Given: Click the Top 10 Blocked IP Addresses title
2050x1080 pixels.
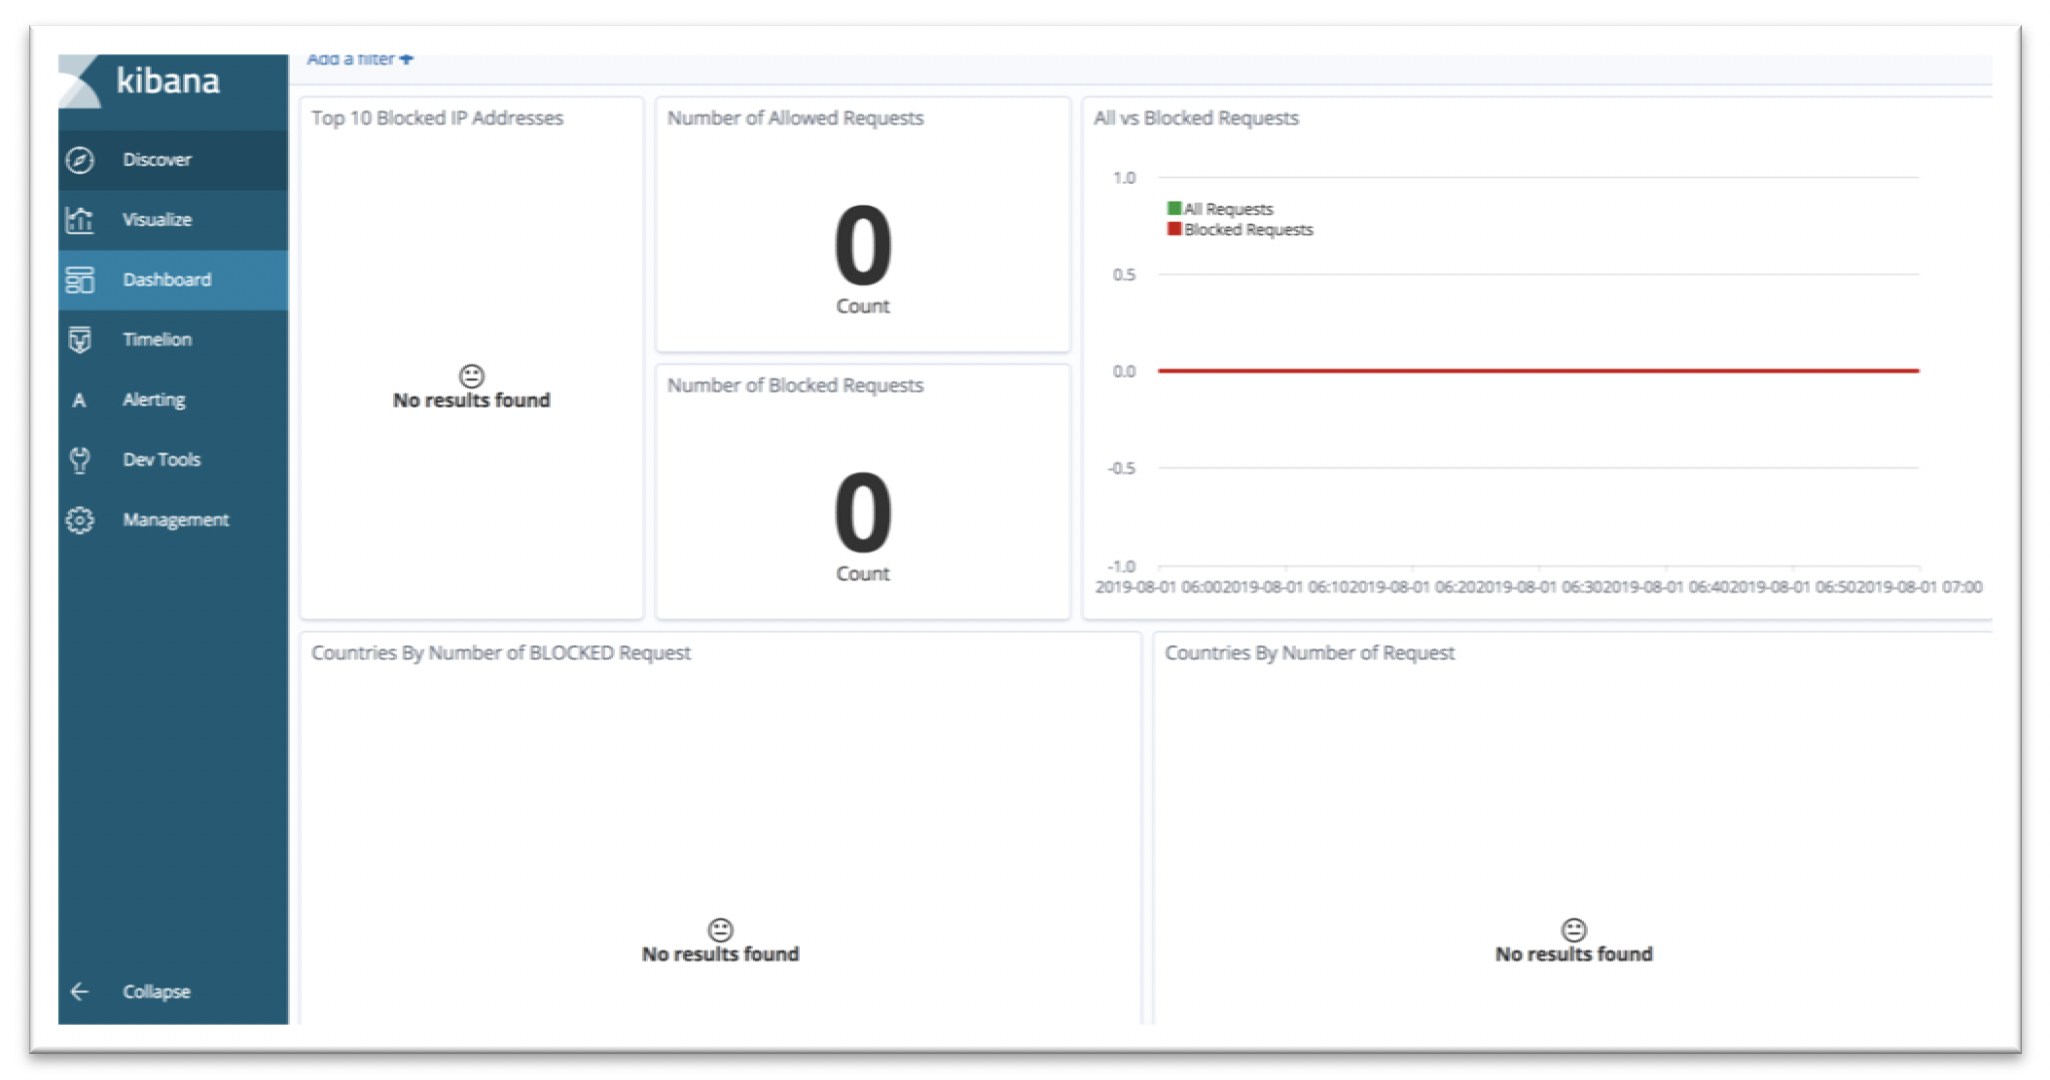Looking at the screenshot, I should (437, 118).
